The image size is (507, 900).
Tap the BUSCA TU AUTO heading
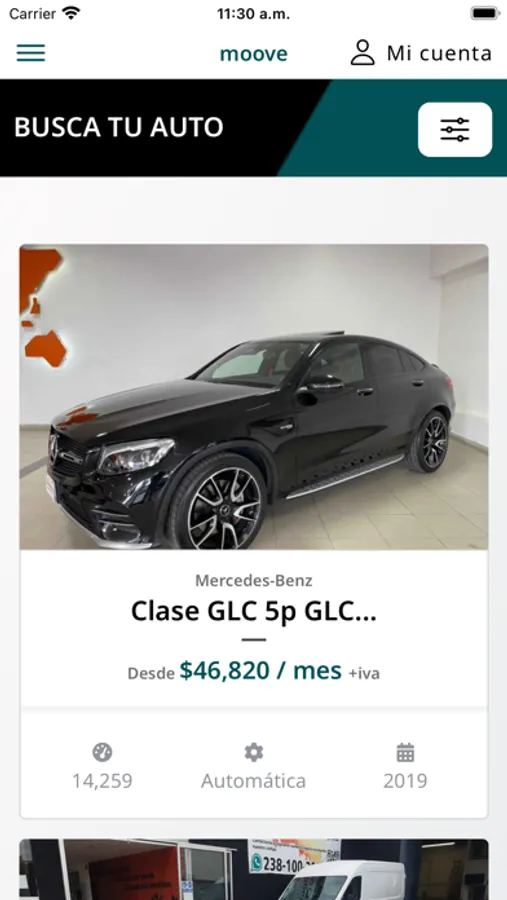click(118, 127)
